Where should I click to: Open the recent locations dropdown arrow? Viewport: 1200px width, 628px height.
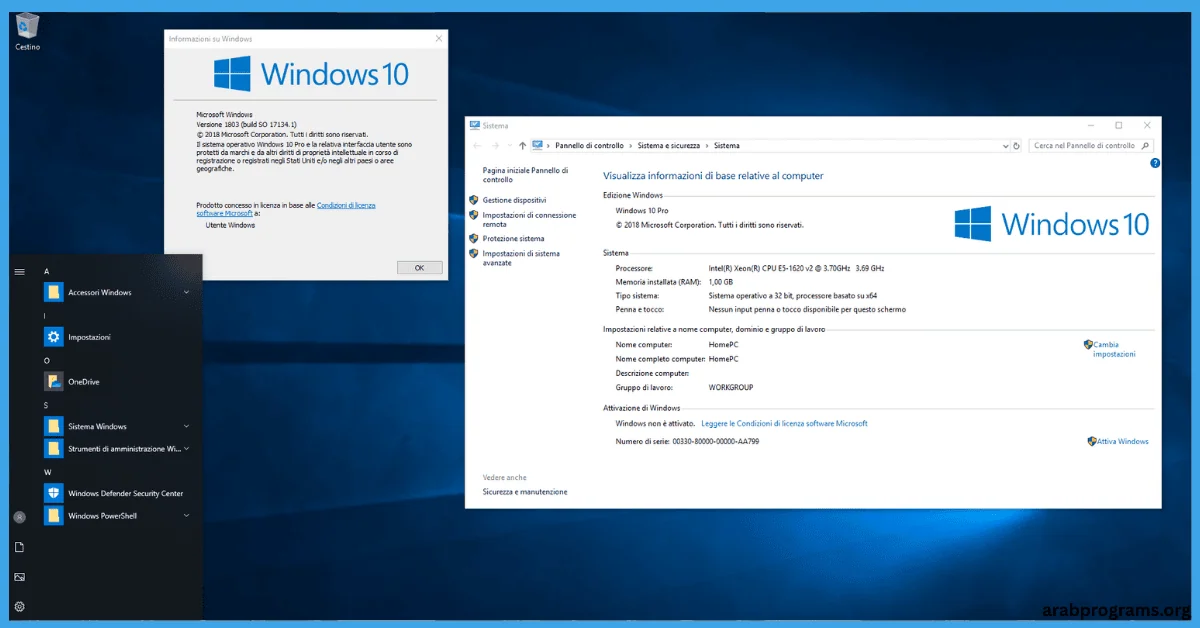point(508,145)
